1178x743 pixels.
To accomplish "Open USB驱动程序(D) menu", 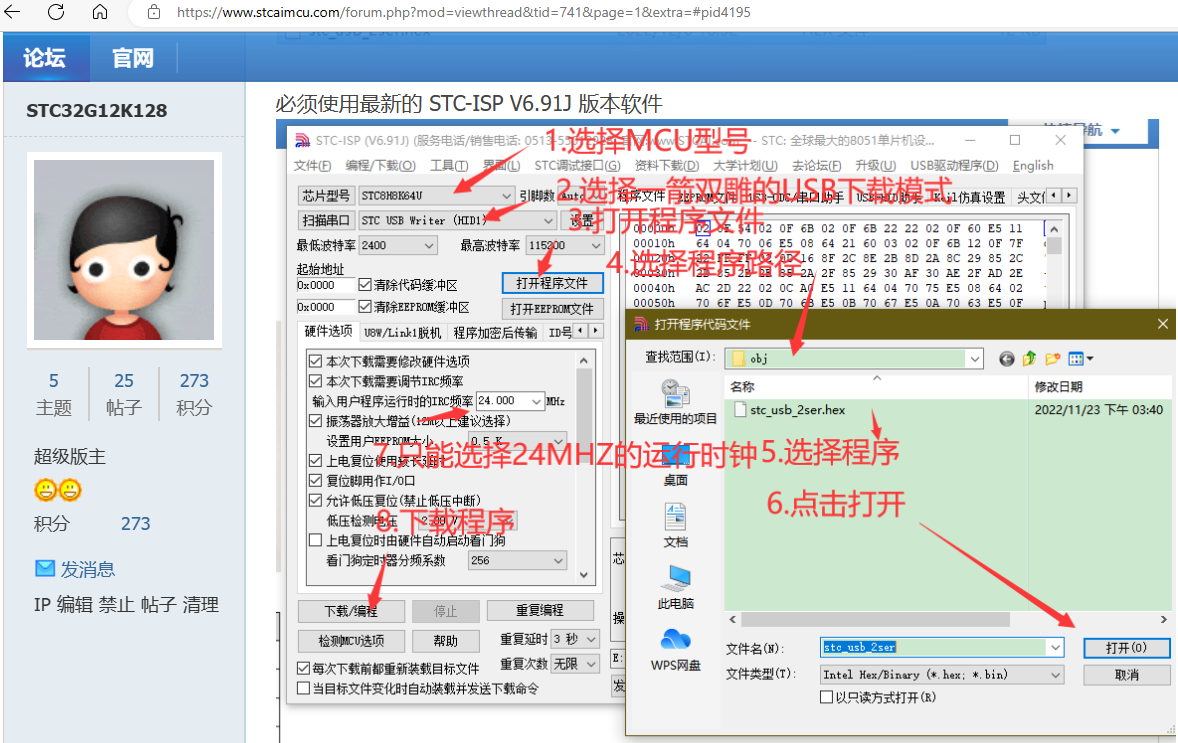I will point(954,165).
